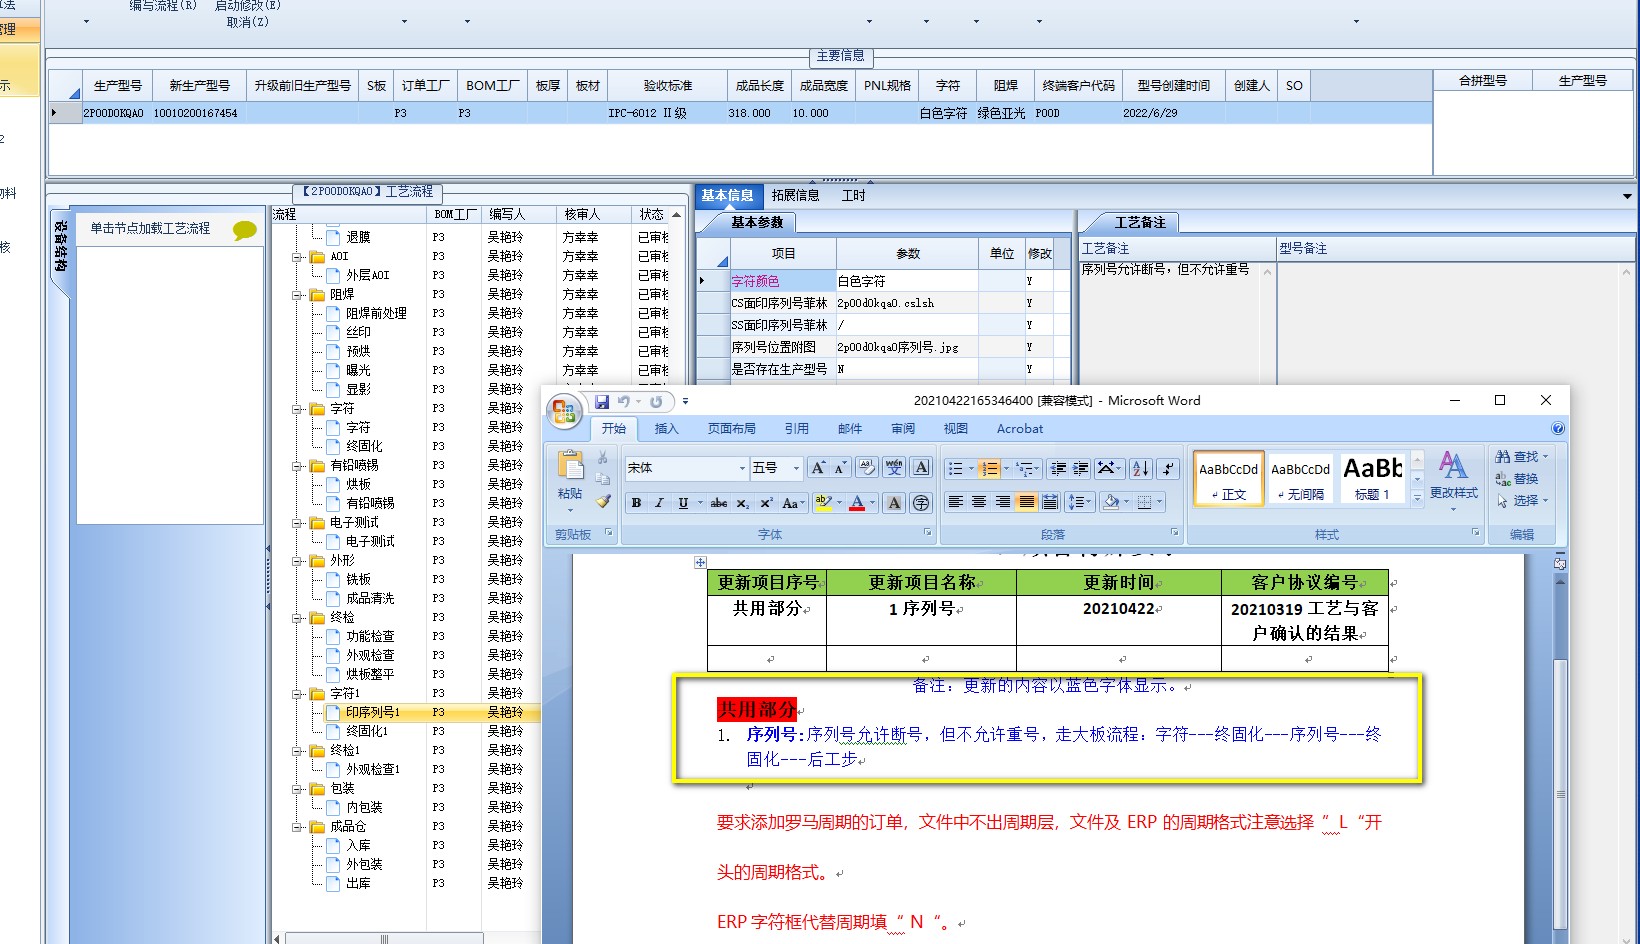This screenshot has height=944, width=1640.
Task: Select the 正文 style thumbnail
Action: [x=1228, y=478]
